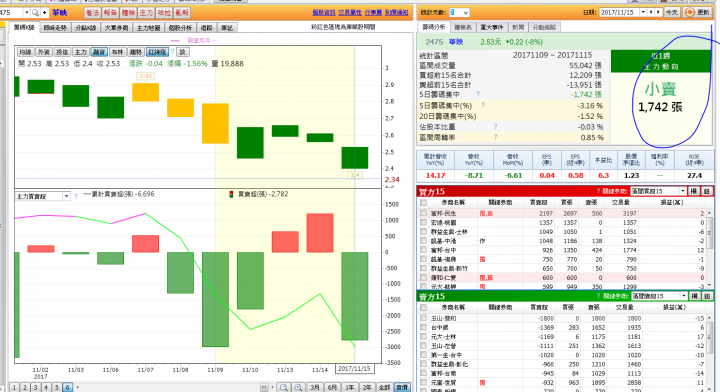Open the 統計天數 dropdown
Screen dimensions: 720x392
pos(465,12)
